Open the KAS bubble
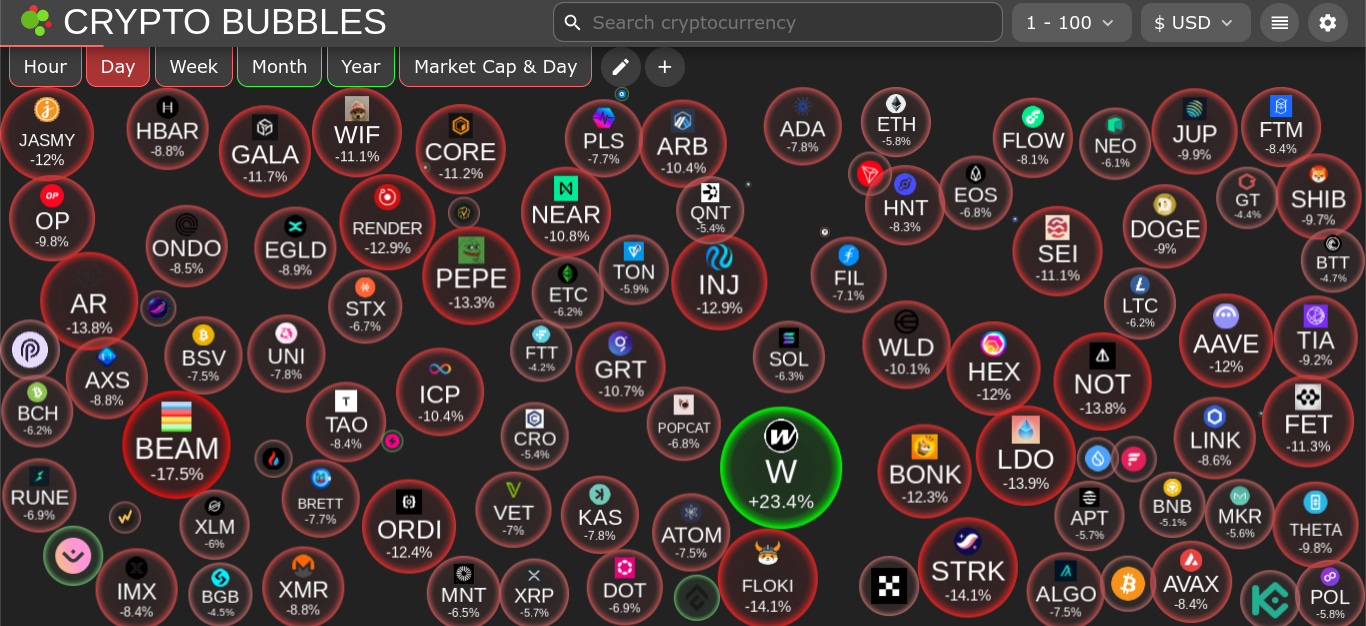The image size is (1366, 626). tap(600, 515)
